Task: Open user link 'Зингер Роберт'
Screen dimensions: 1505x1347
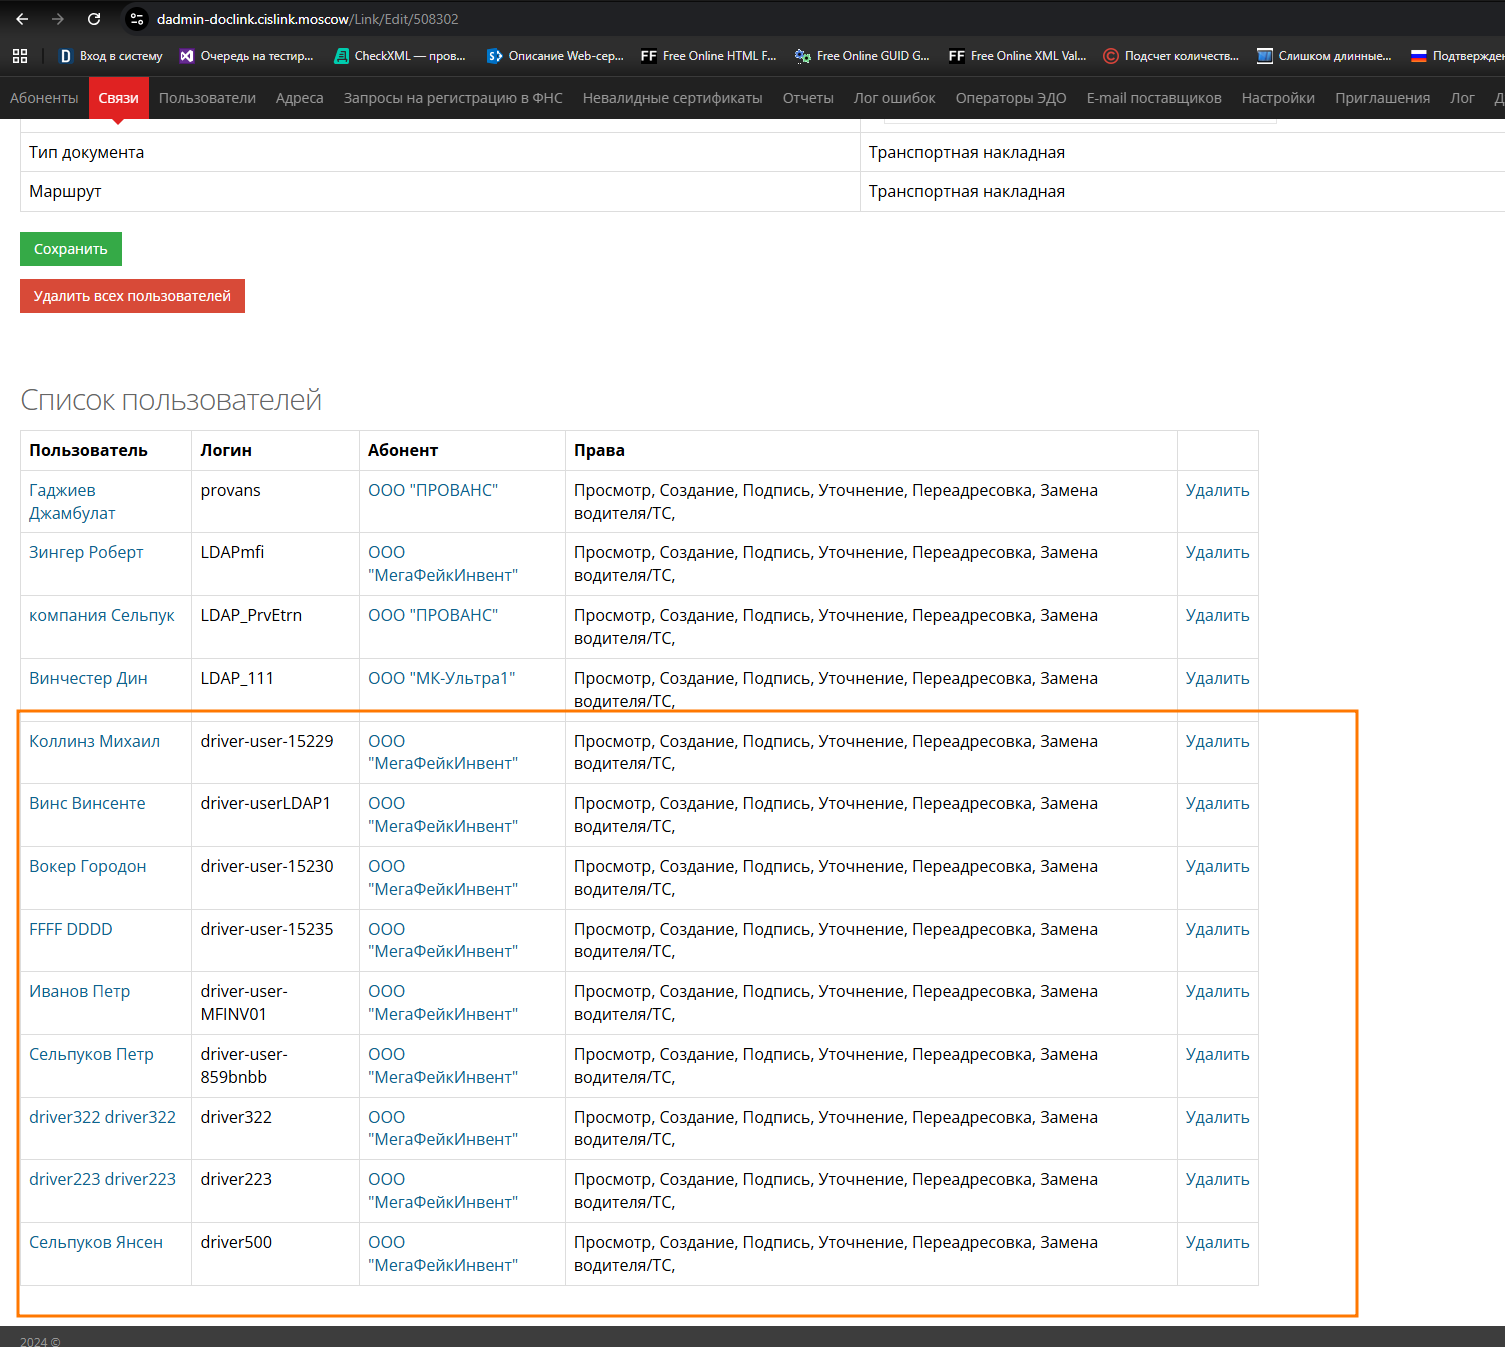Action: click(86, 552)
